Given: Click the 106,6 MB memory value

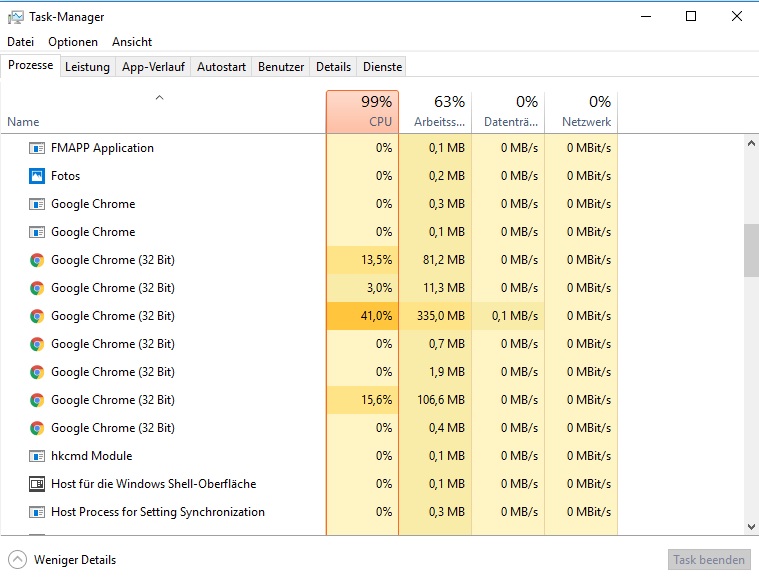Looking at the screenshot, I should pyautogui.click(x=441, y=400).
